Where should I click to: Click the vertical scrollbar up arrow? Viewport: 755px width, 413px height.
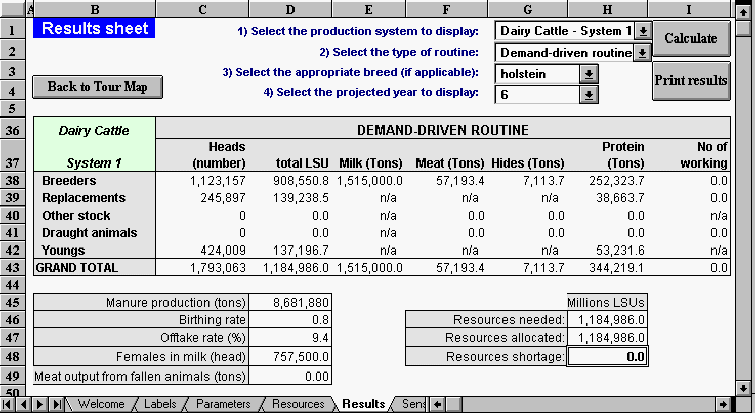point(746,9)
